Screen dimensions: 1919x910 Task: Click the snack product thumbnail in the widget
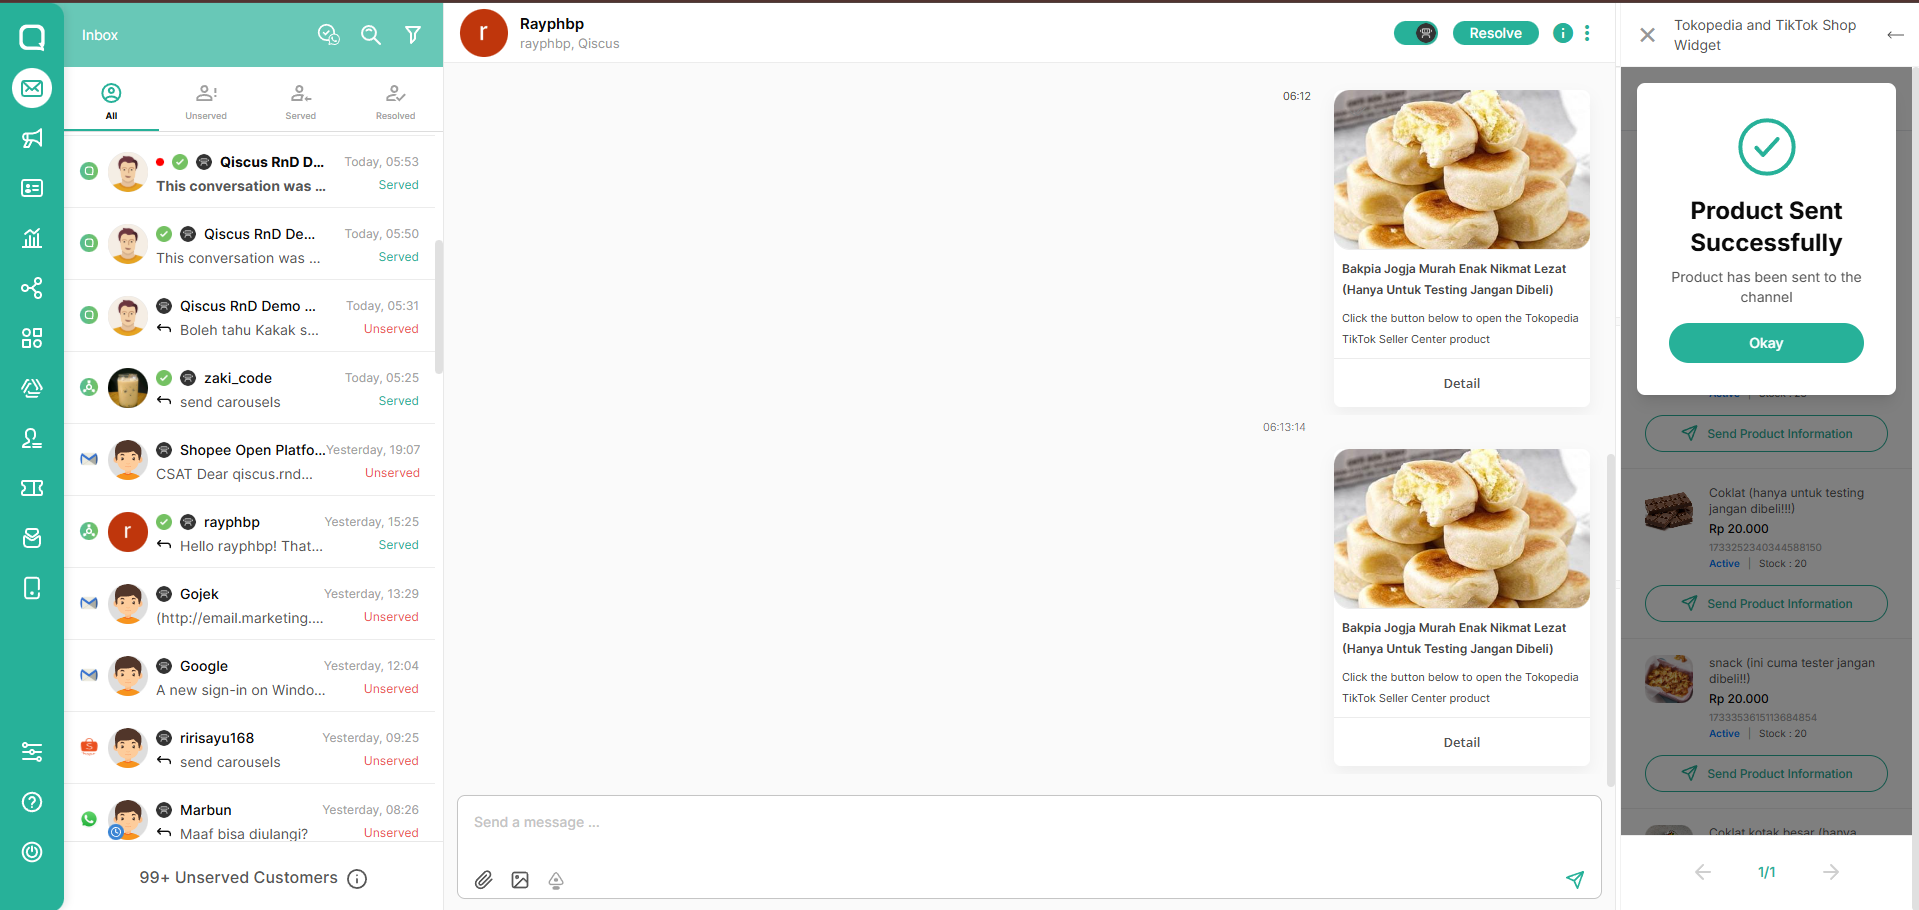pos(1669,680)
